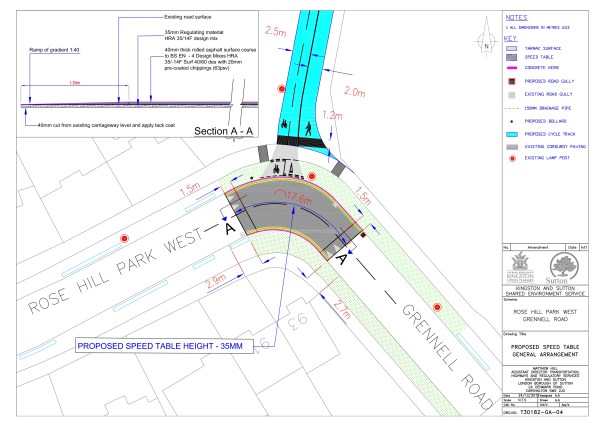Click the section marker A on Rose Hill side

click(230, 228)
